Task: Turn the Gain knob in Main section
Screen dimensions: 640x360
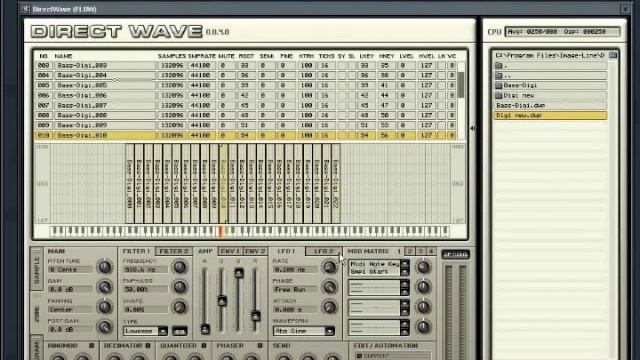Action: (104, 287)
